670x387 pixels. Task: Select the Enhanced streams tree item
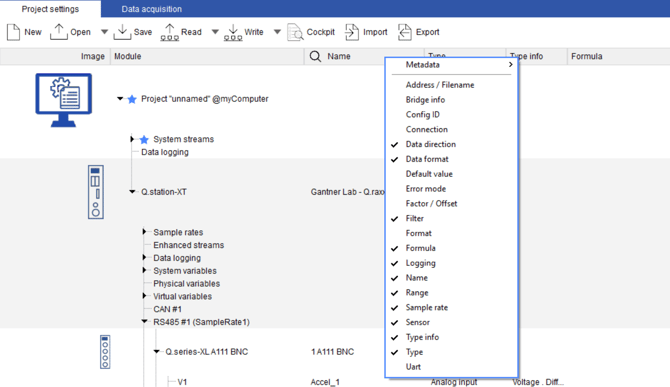[188, 245]
